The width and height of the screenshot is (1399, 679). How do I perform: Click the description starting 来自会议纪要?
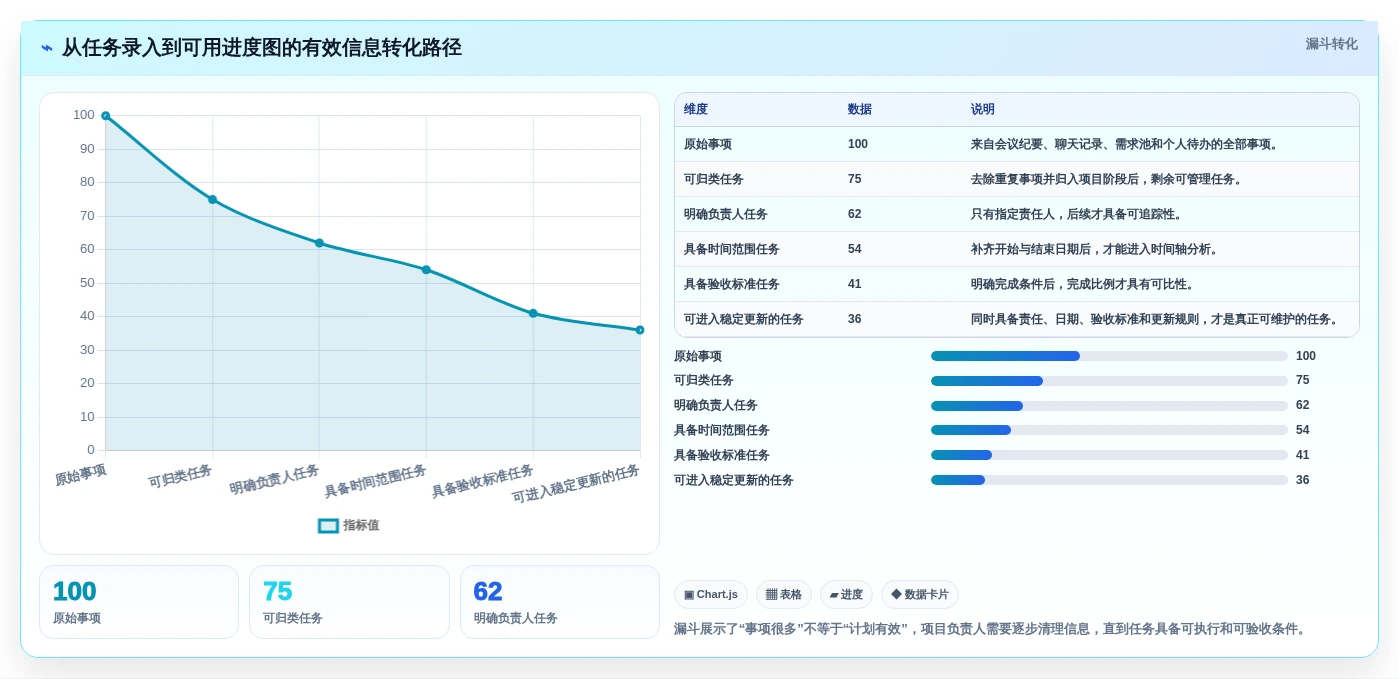click(1125, 144)
